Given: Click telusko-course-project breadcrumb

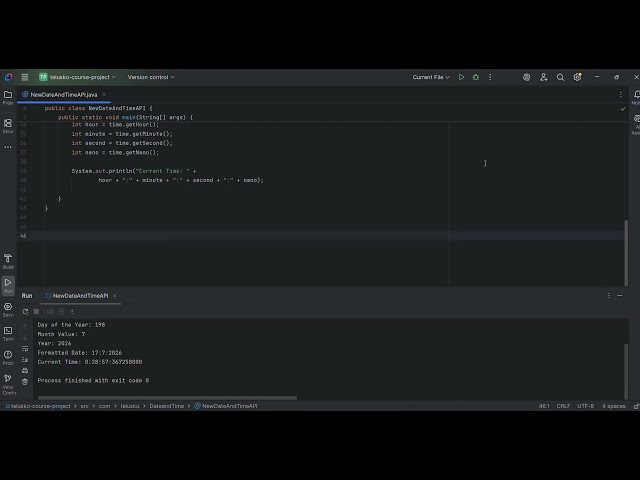Looking at the screenshot, I should click(38, 406).
